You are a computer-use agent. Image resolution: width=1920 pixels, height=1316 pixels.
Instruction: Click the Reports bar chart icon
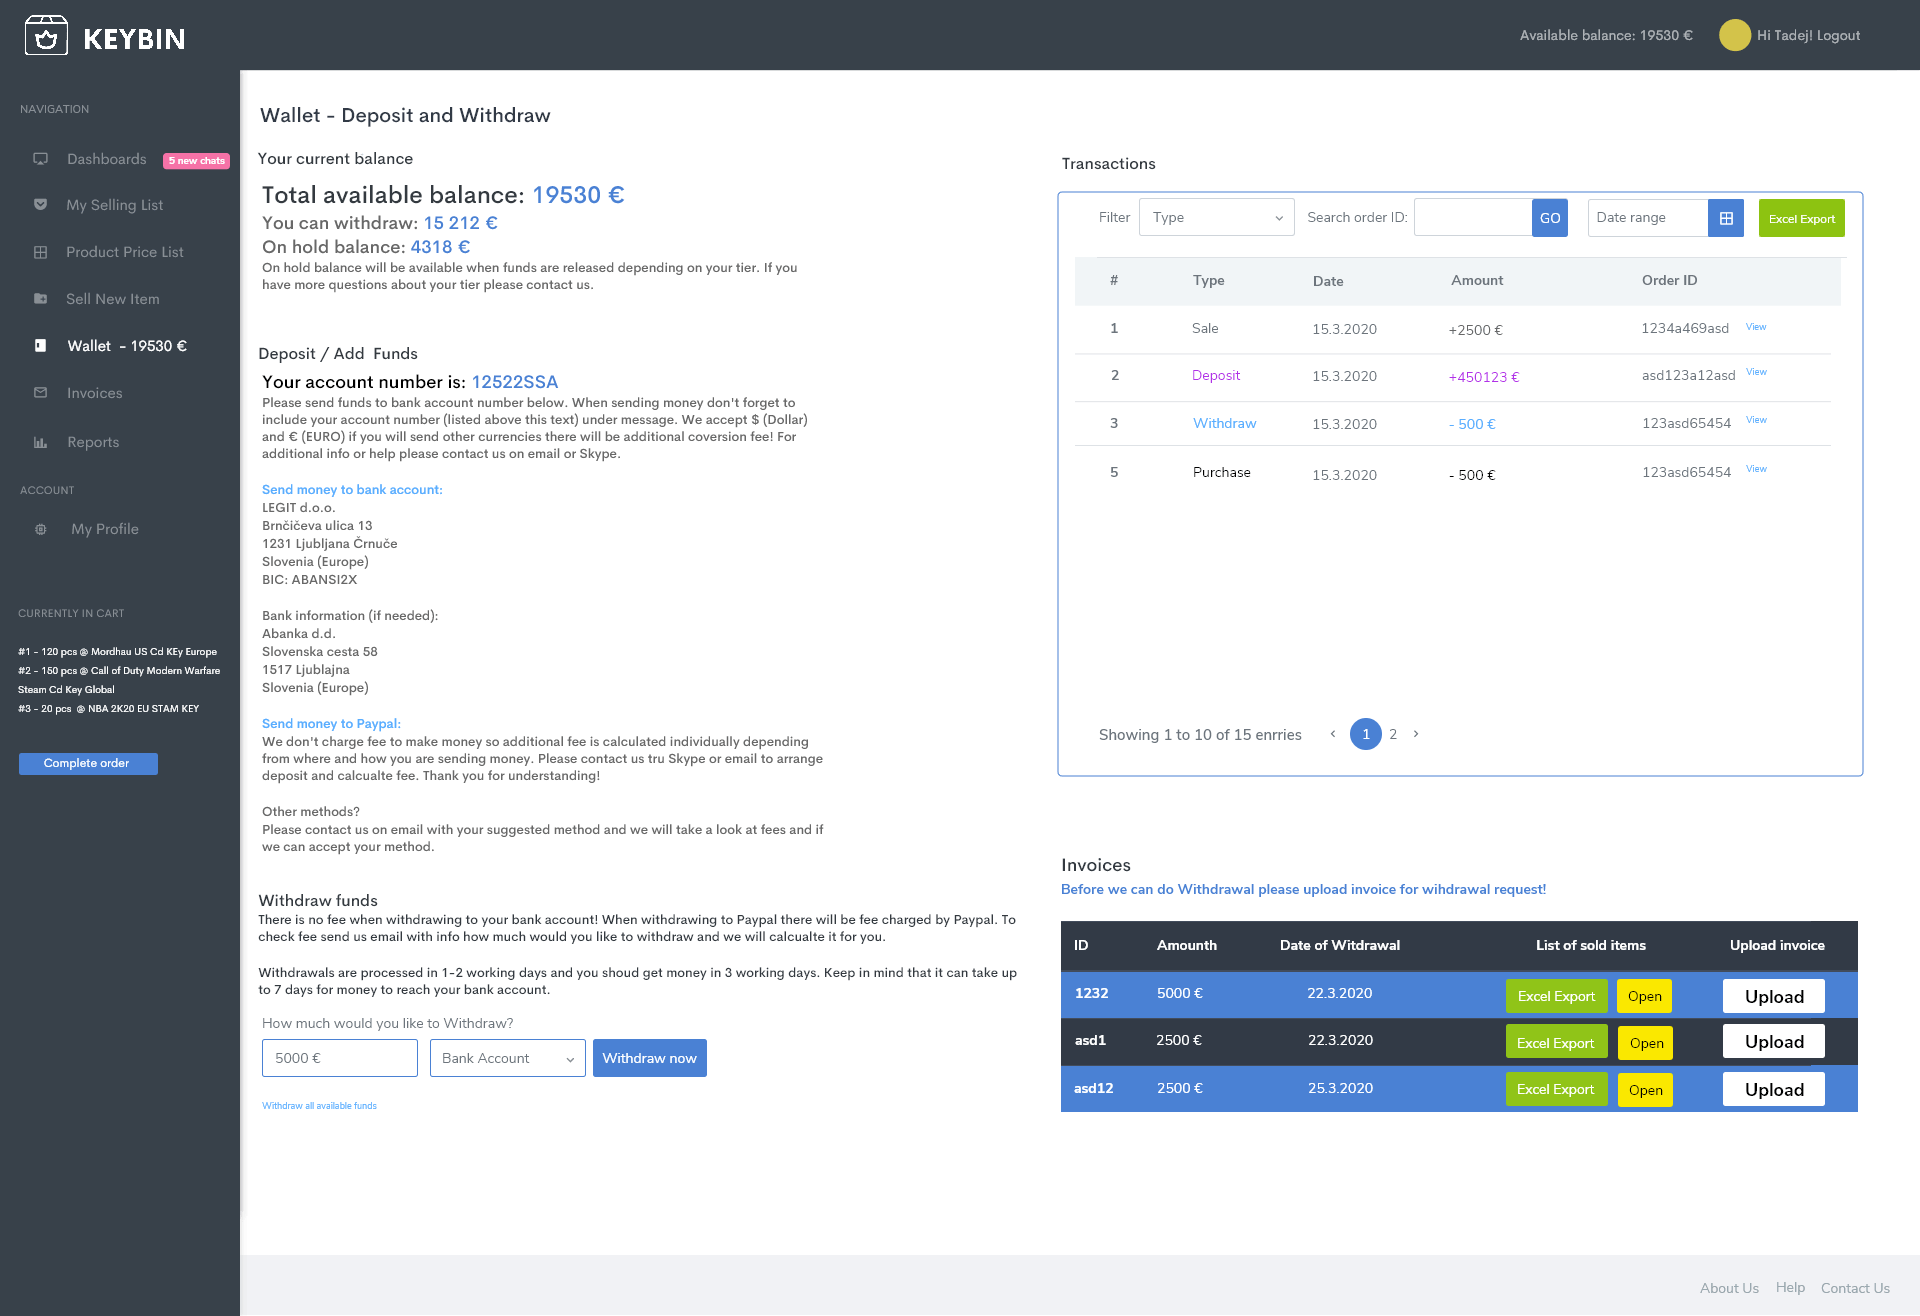tap(41, 442)
